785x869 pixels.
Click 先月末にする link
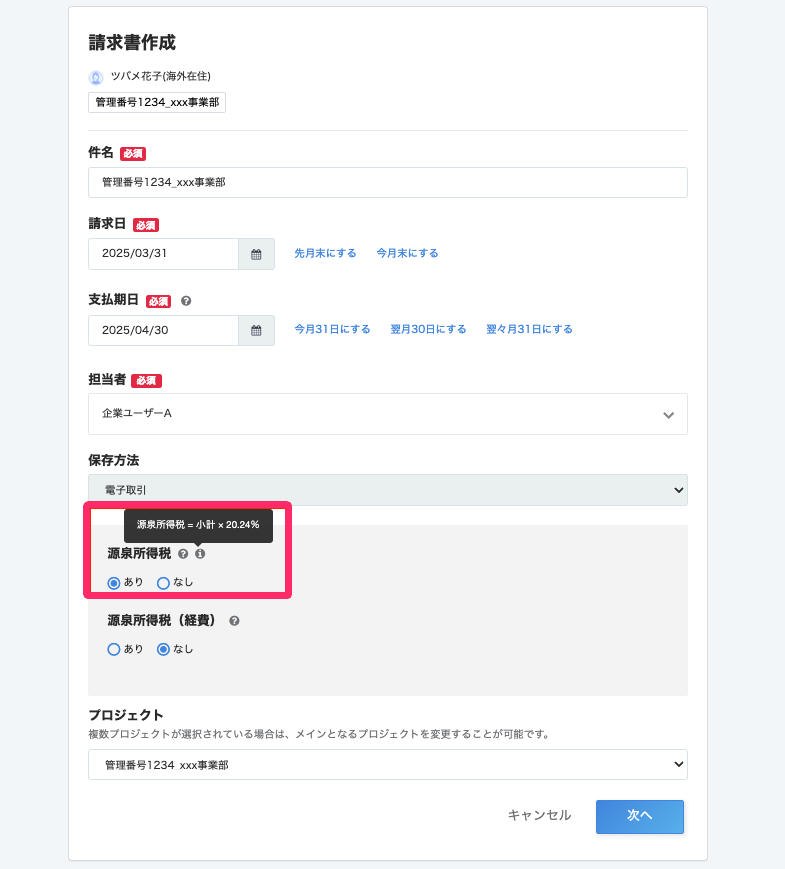(325, 253)
